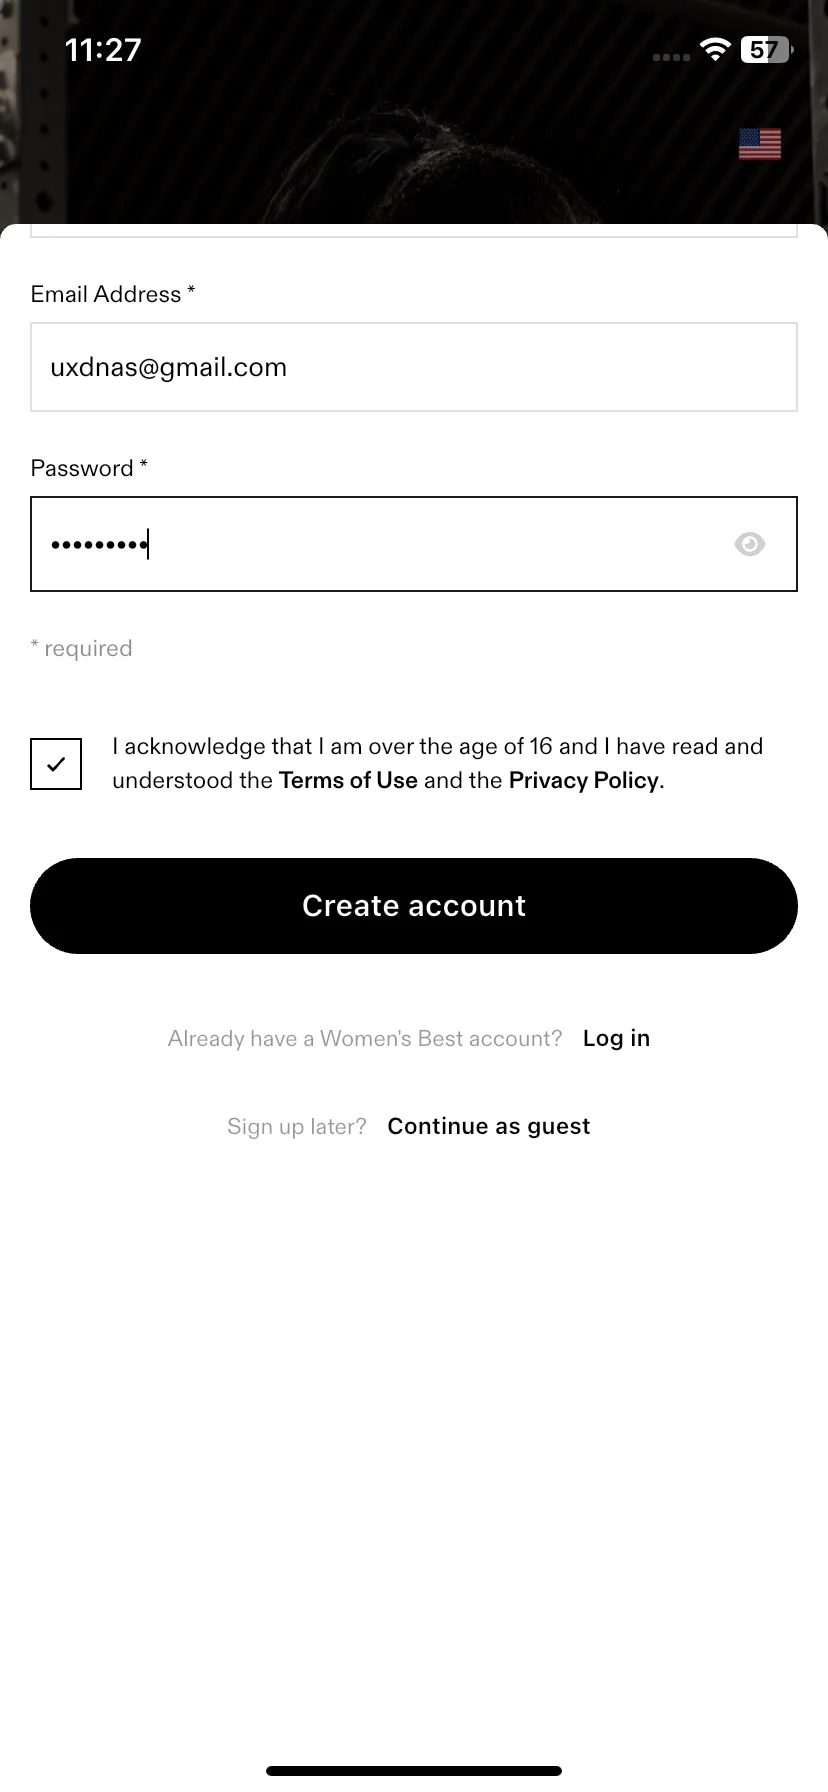The image size is (828, 1792).
Task: Tap the US flag country selector
Action: pos(760,144)
